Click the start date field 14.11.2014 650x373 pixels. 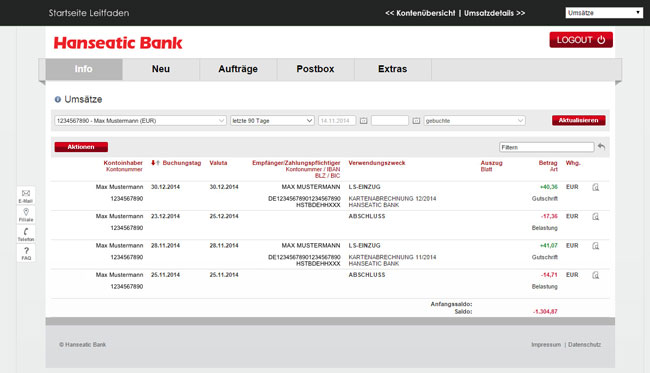coord(337,121)
